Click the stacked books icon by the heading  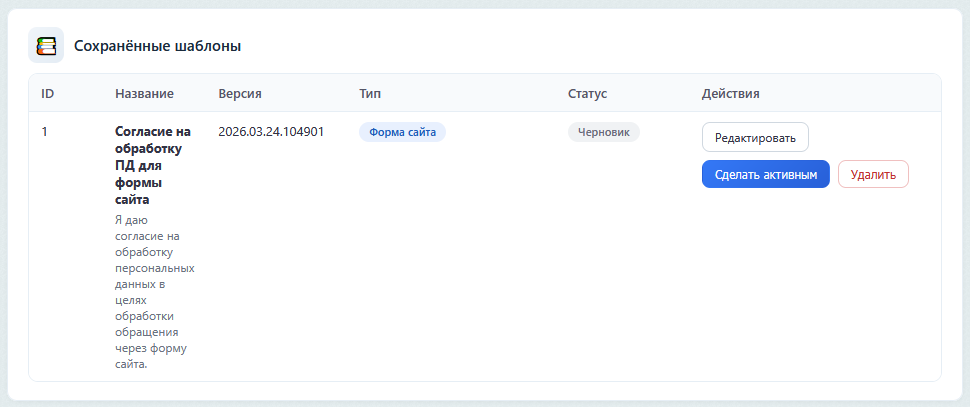(x=46, y=46)
